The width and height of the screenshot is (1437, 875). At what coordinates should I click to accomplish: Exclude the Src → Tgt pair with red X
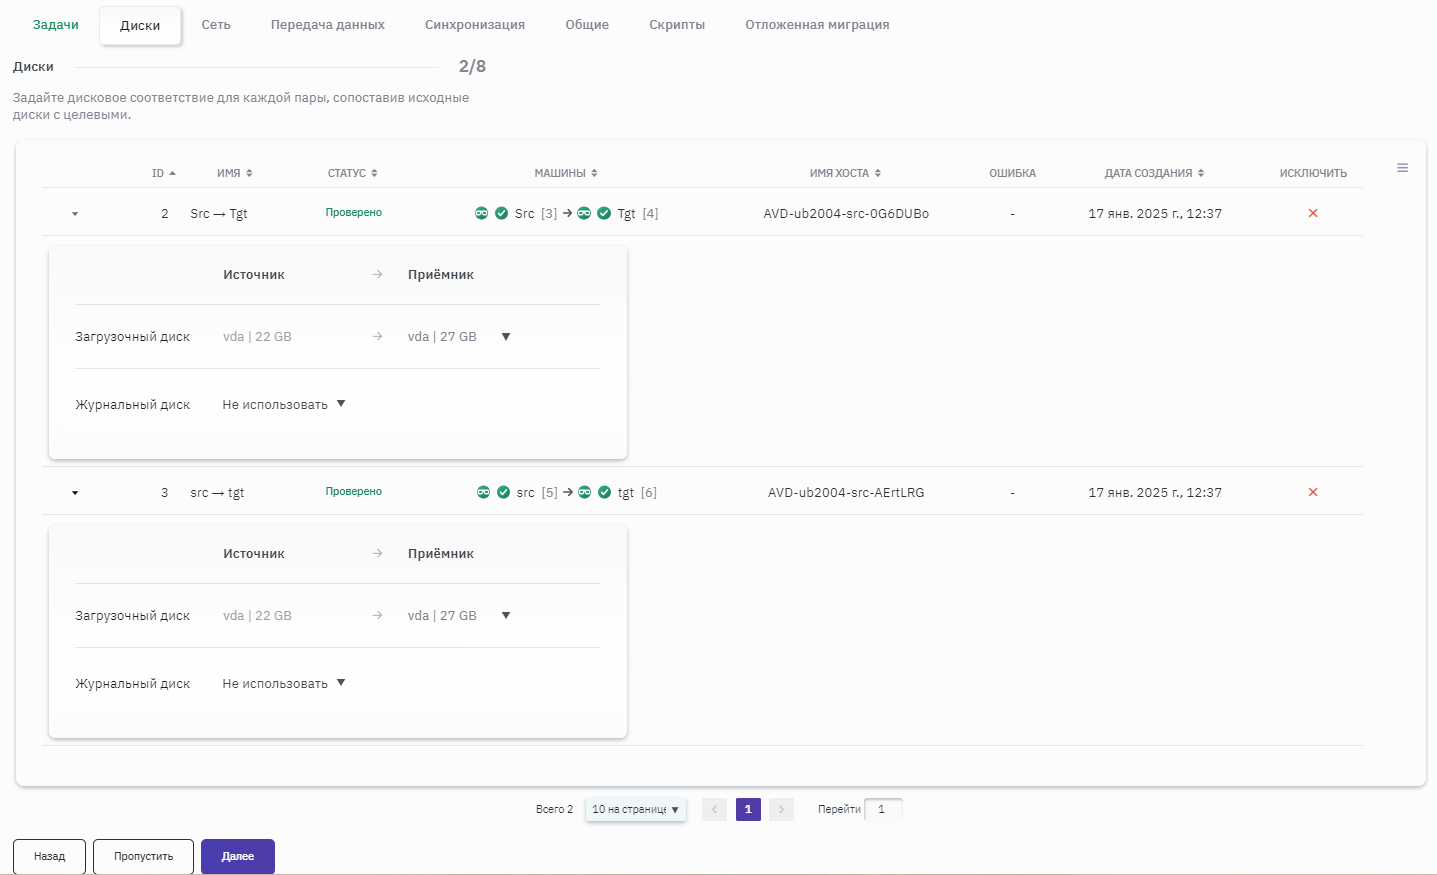1312,213
